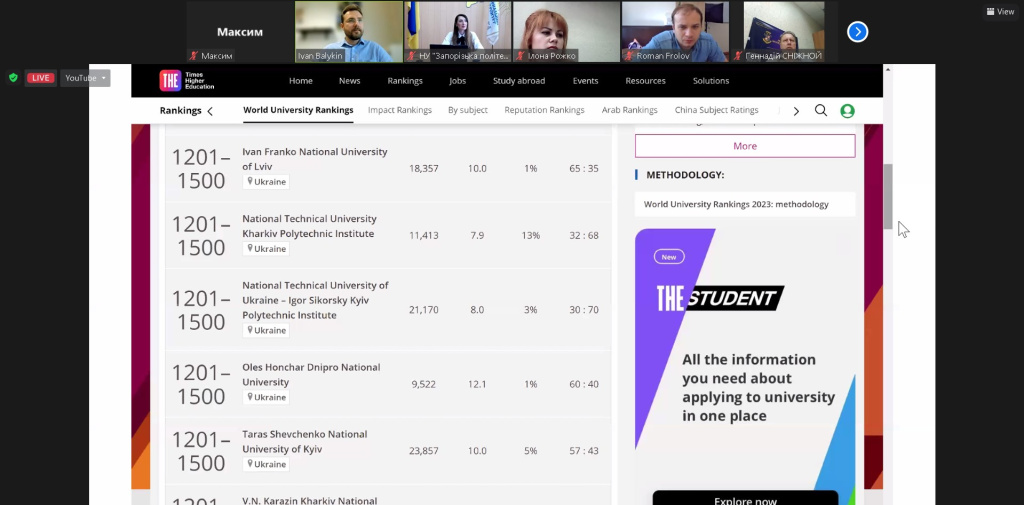Open Ivan Franko National University of Lviv
This screenshot has width=1024, height=505.
coord(315,159)
